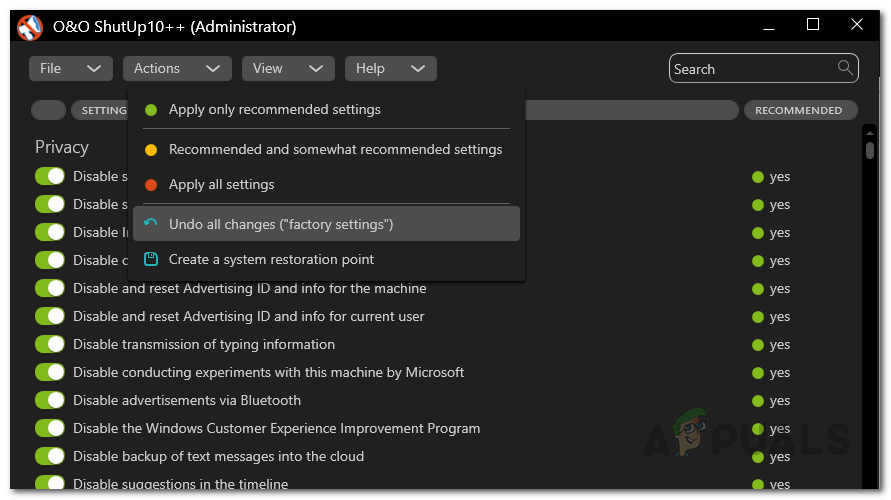Select Undo all changes (factory settings)

(x=281, y=224)
